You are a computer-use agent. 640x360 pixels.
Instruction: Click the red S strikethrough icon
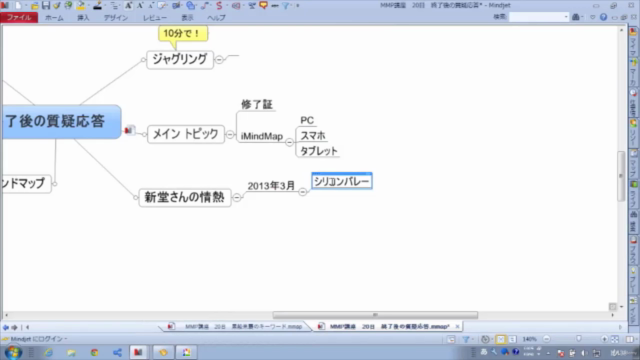[219, 5]
